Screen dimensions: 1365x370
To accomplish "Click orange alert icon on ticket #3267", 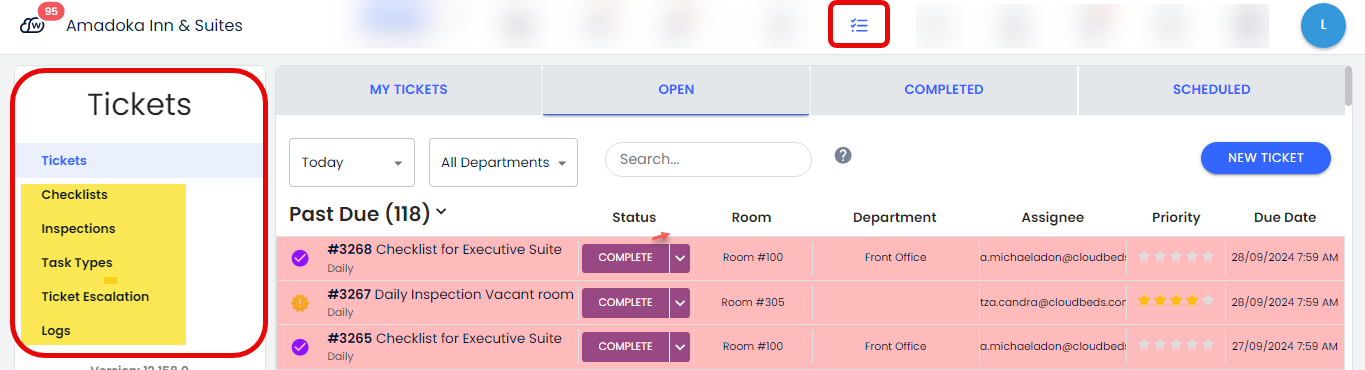I will (x=300, y=303).
